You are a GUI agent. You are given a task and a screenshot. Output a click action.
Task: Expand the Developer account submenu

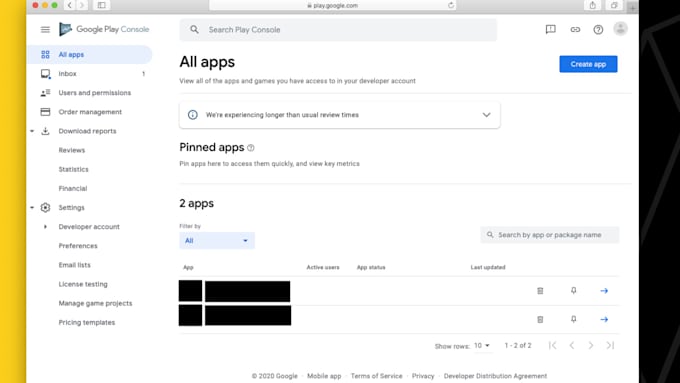pos(45,226)
